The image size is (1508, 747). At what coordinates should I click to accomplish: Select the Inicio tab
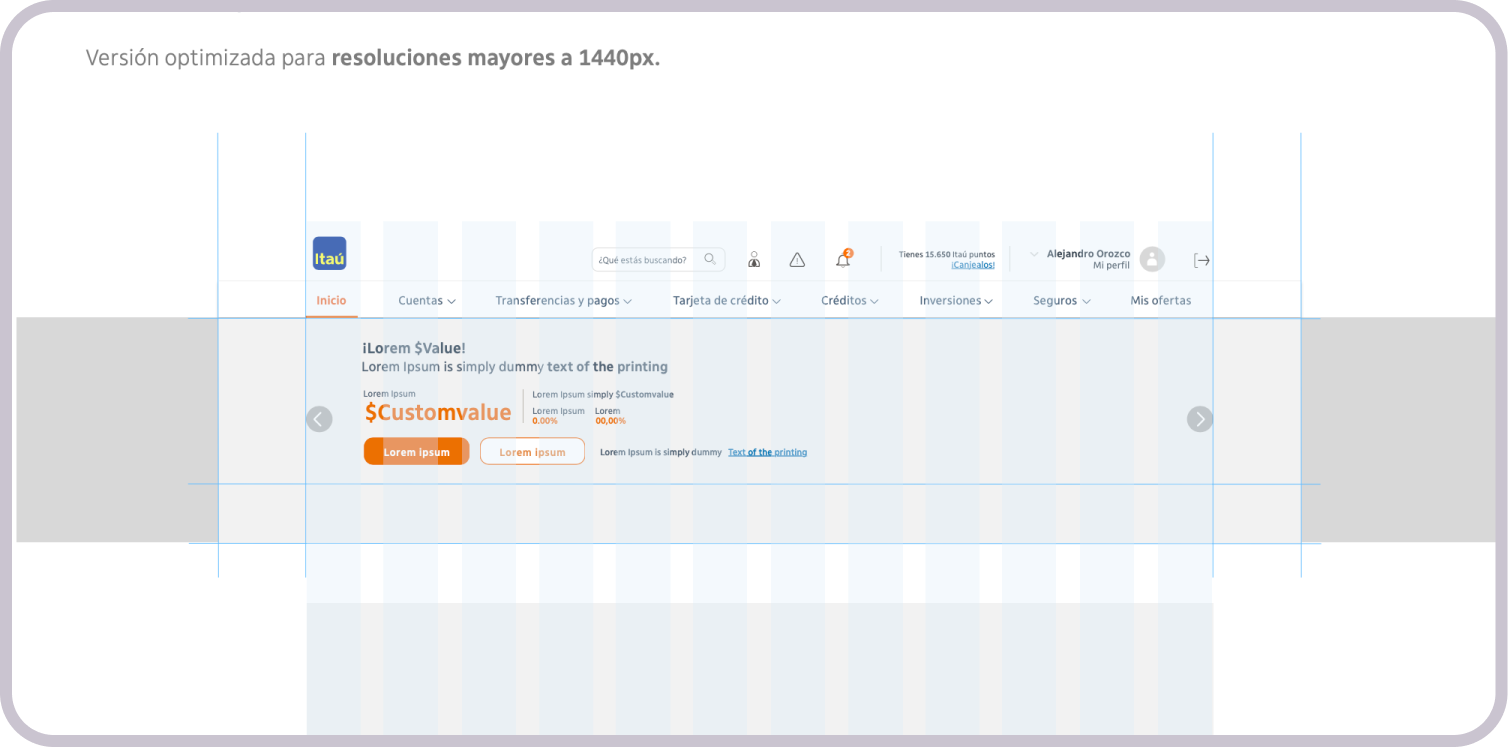(x=331, y=300)
